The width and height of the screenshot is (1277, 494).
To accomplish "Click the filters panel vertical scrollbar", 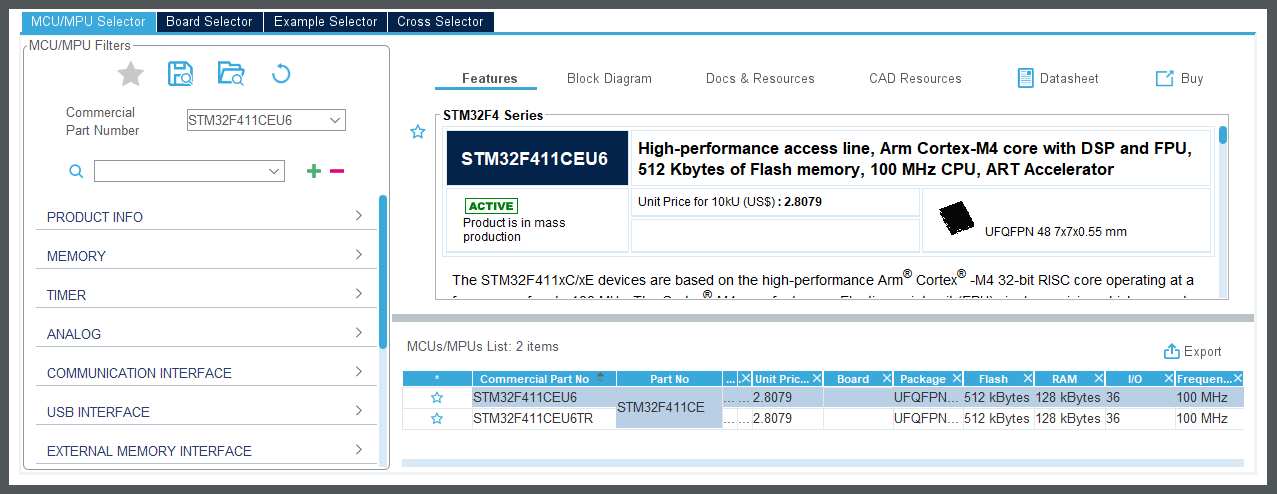I will [383, 271].
